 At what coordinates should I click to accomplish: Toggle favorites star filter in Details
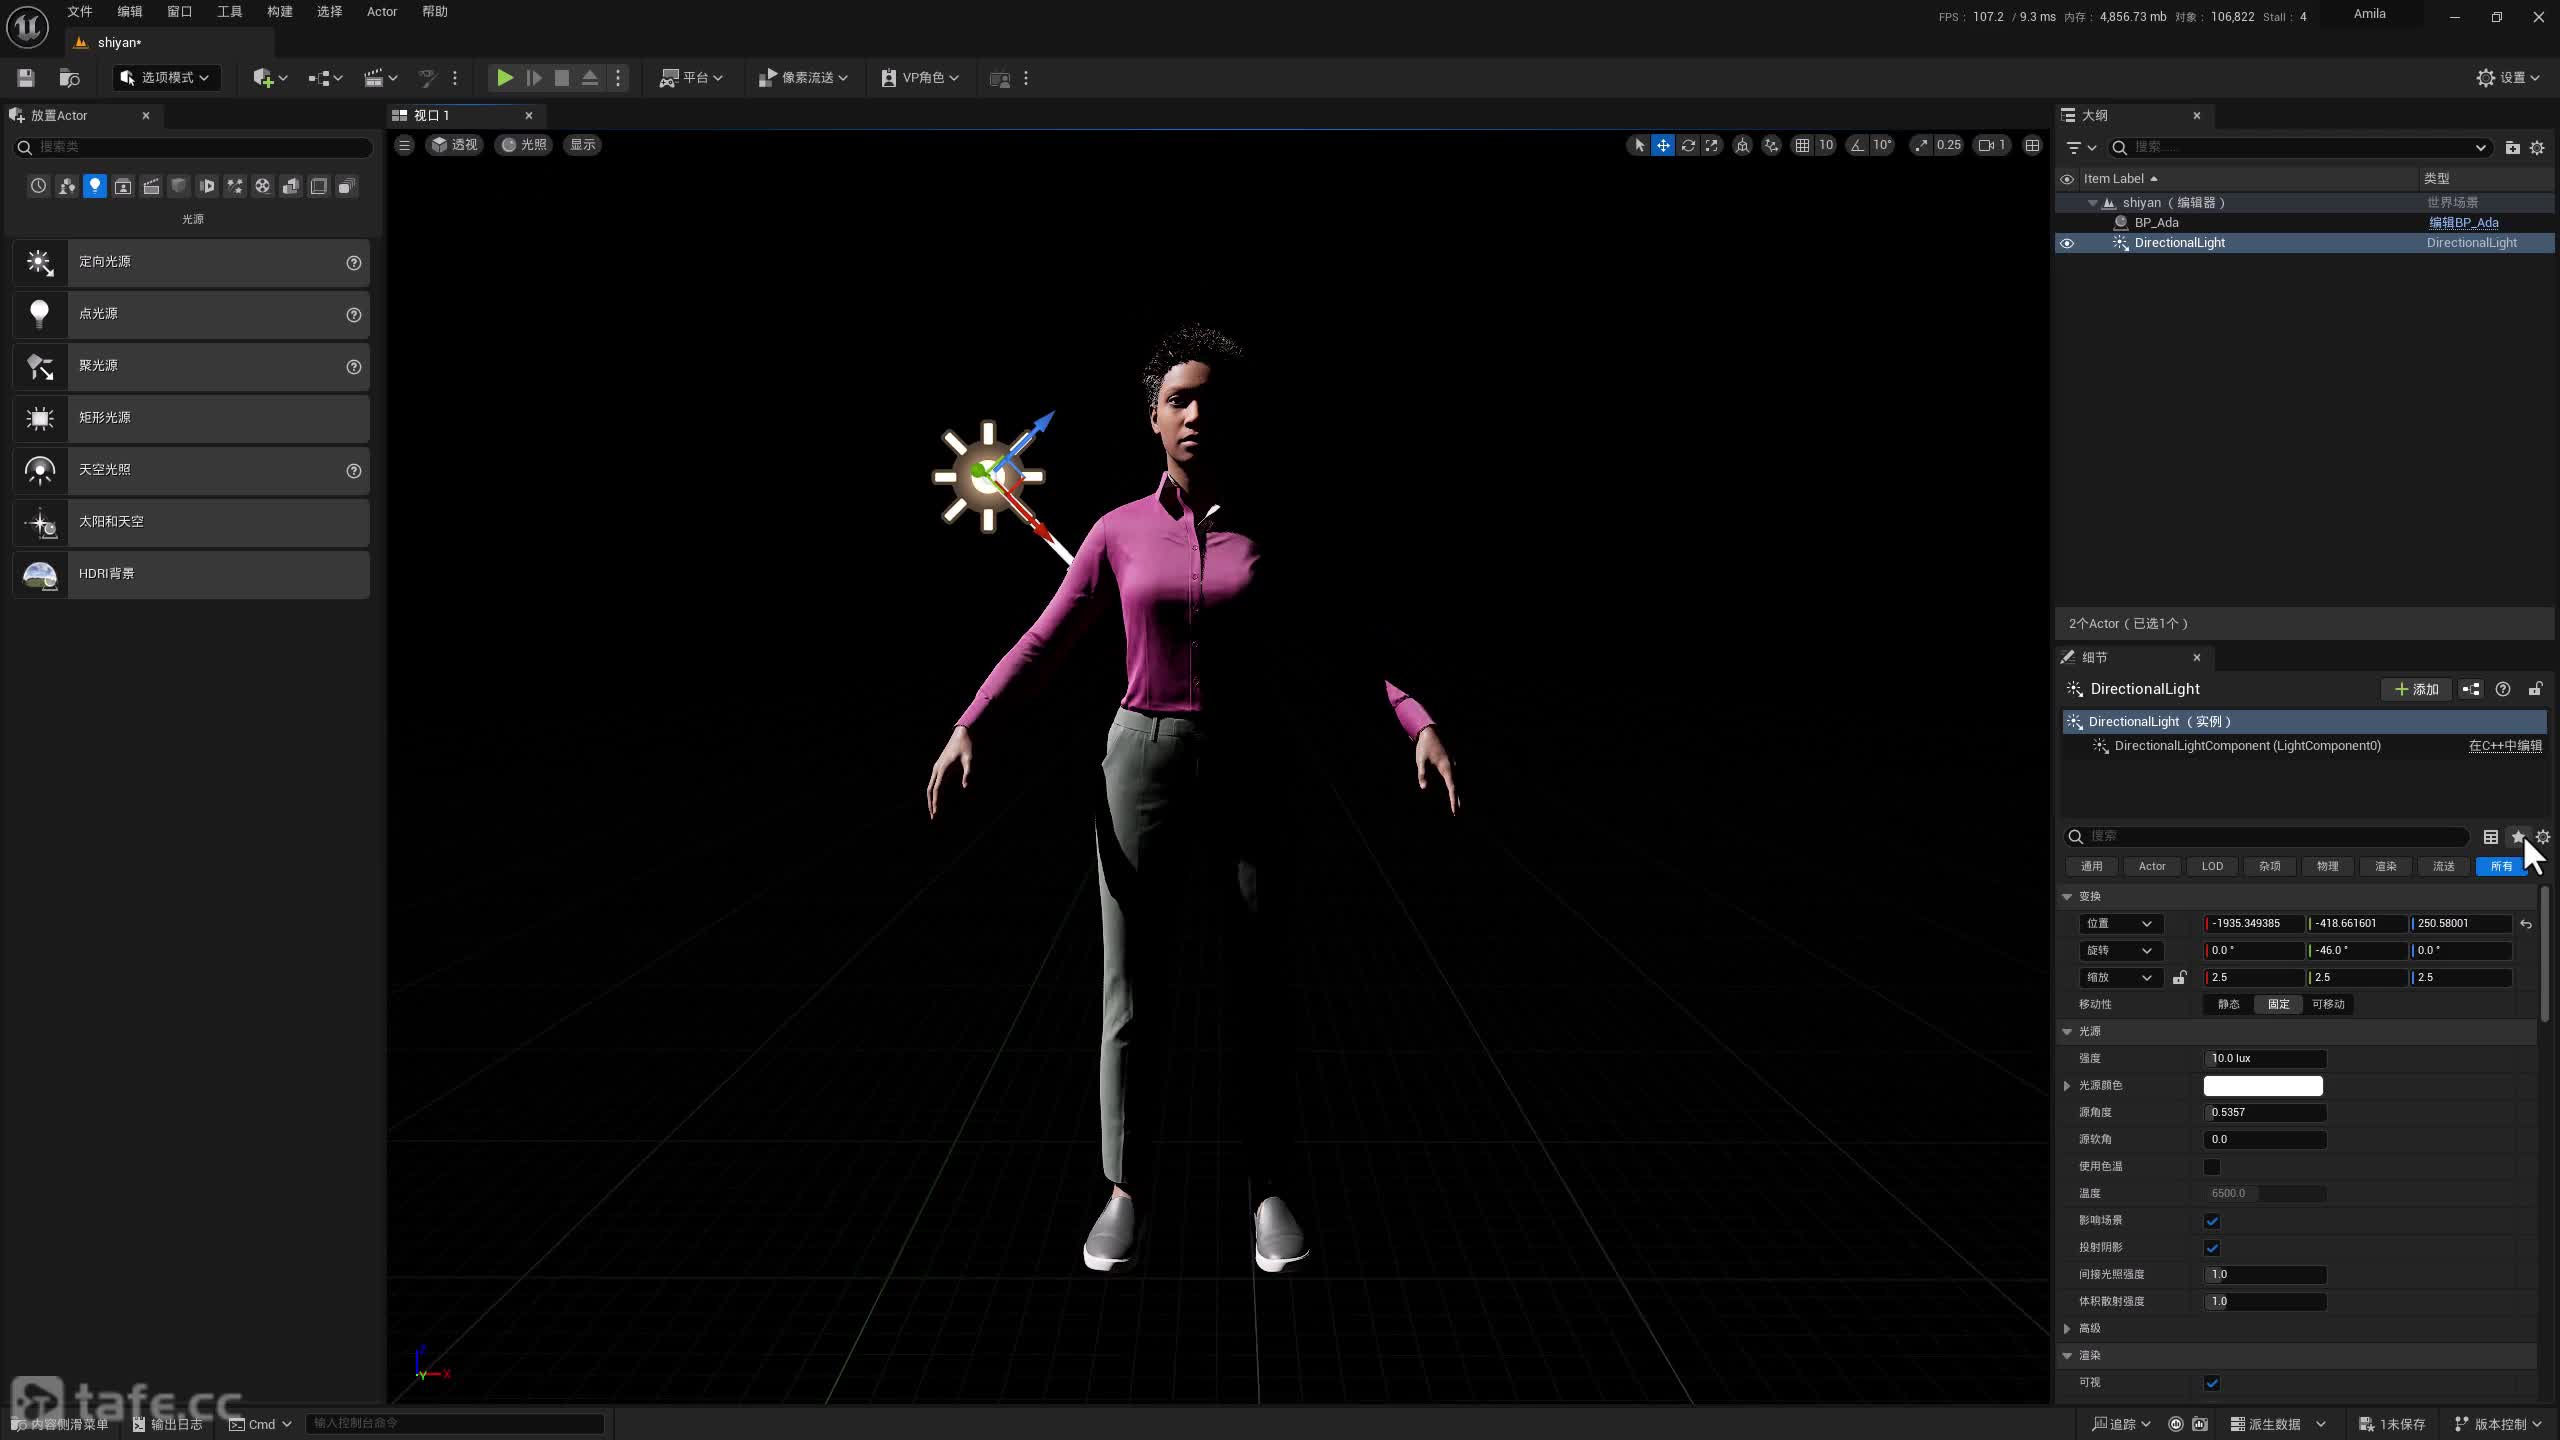tap(2517, 837)
